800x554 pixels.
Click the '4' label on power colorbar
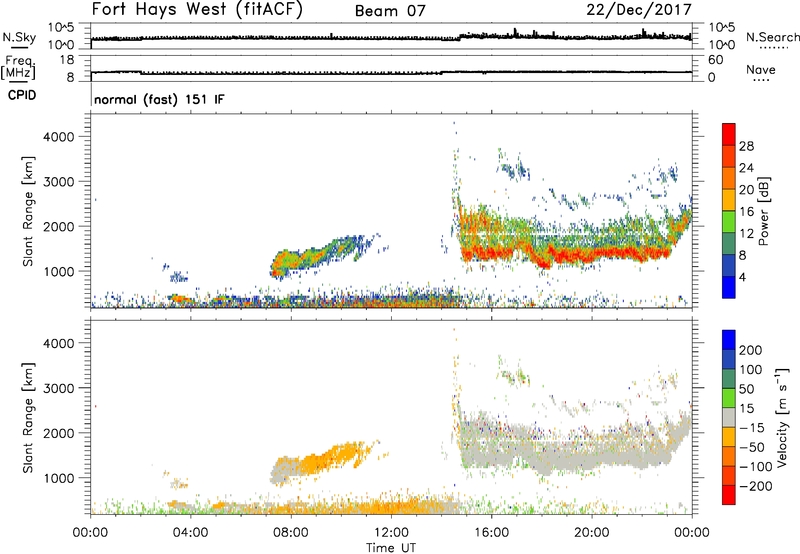pyautogui.click(x=742, y=277)
